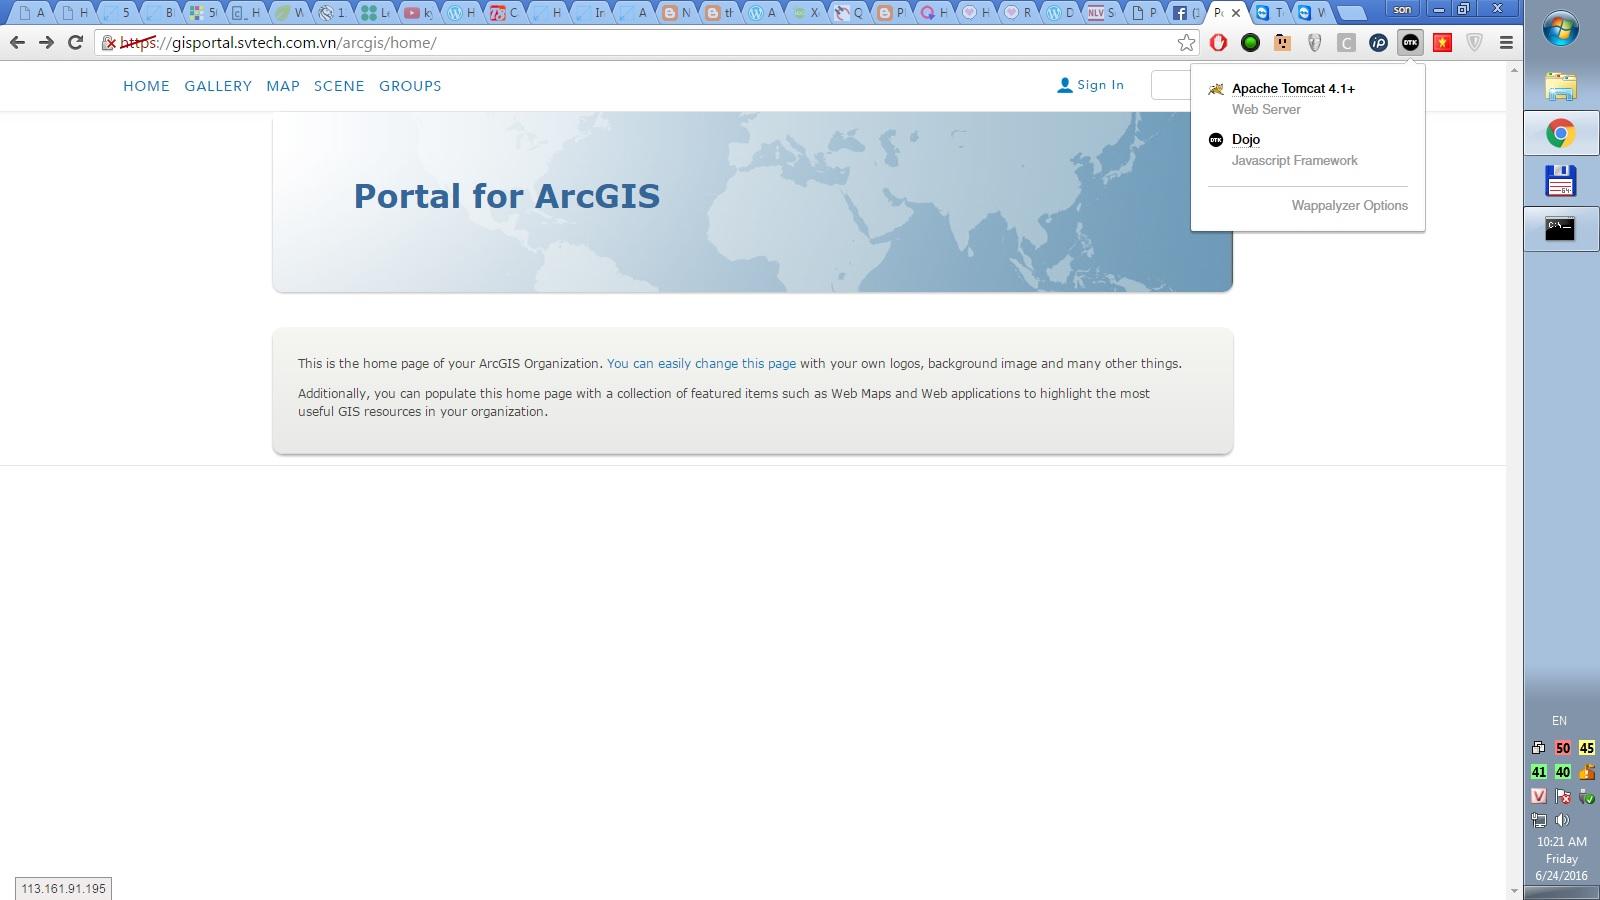Click the insecure HTTPS padlock warning icon
The image size is (1600, 900).
(x=110, y=43)
